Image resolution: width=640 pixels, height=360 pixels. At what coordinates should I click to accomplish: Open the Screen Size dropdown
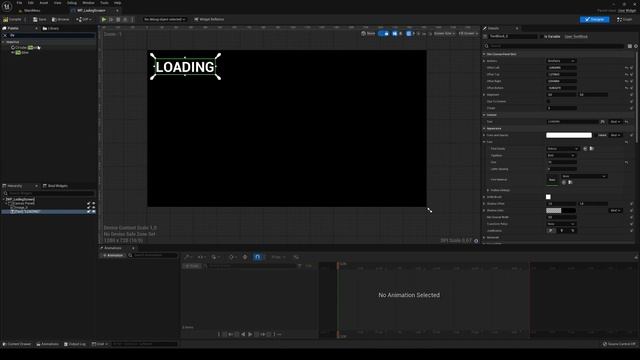(444, 33)
